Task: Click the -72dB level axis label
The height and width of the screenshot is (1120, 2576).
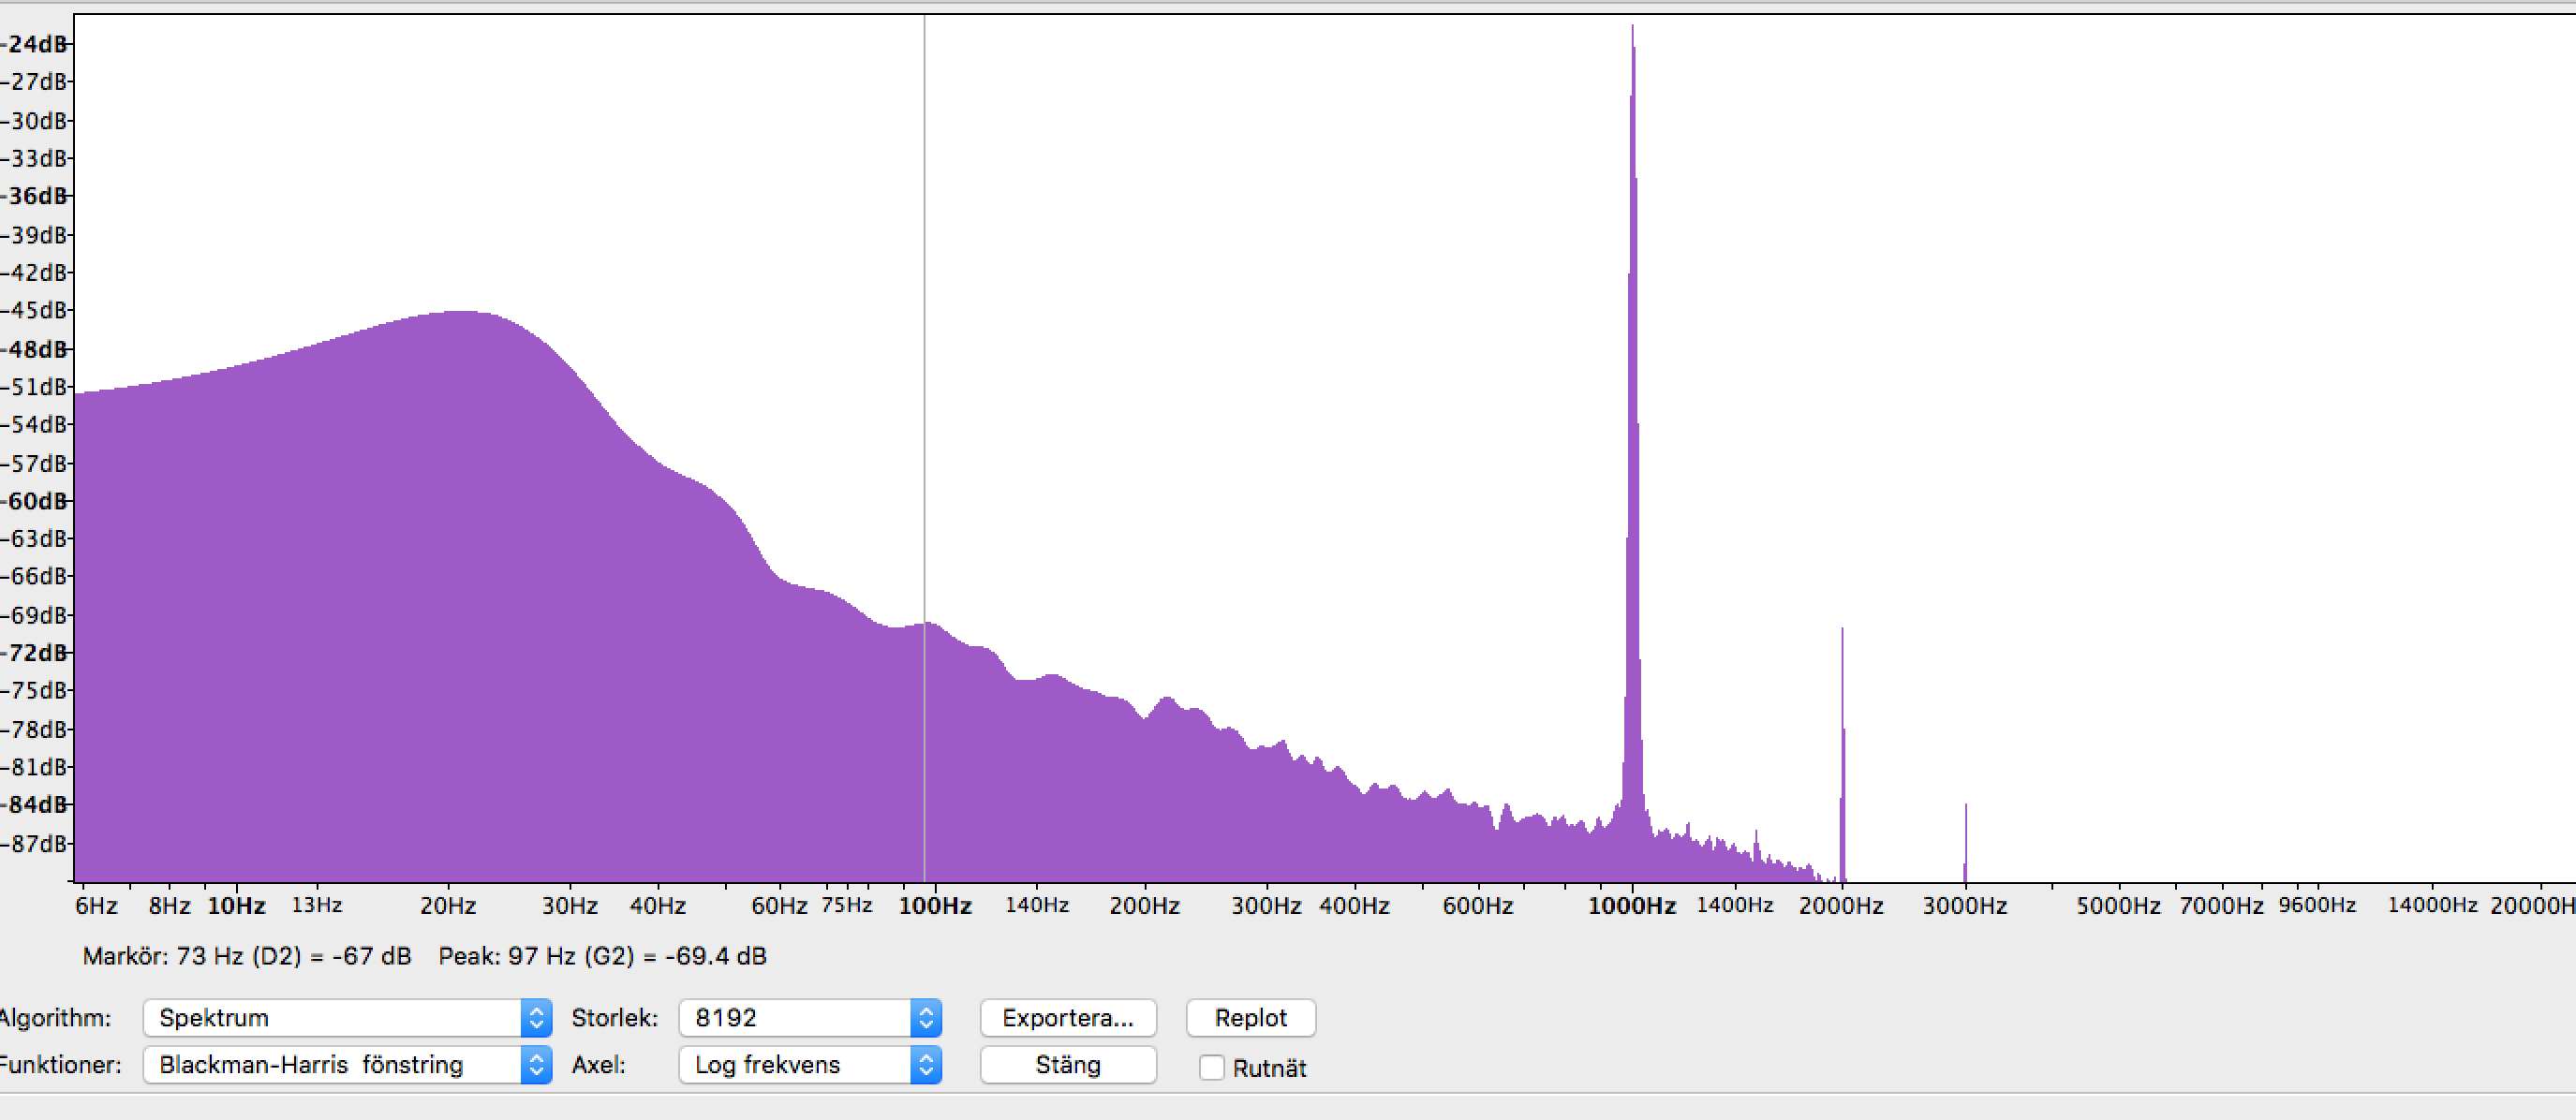Action: pos(34,653)
